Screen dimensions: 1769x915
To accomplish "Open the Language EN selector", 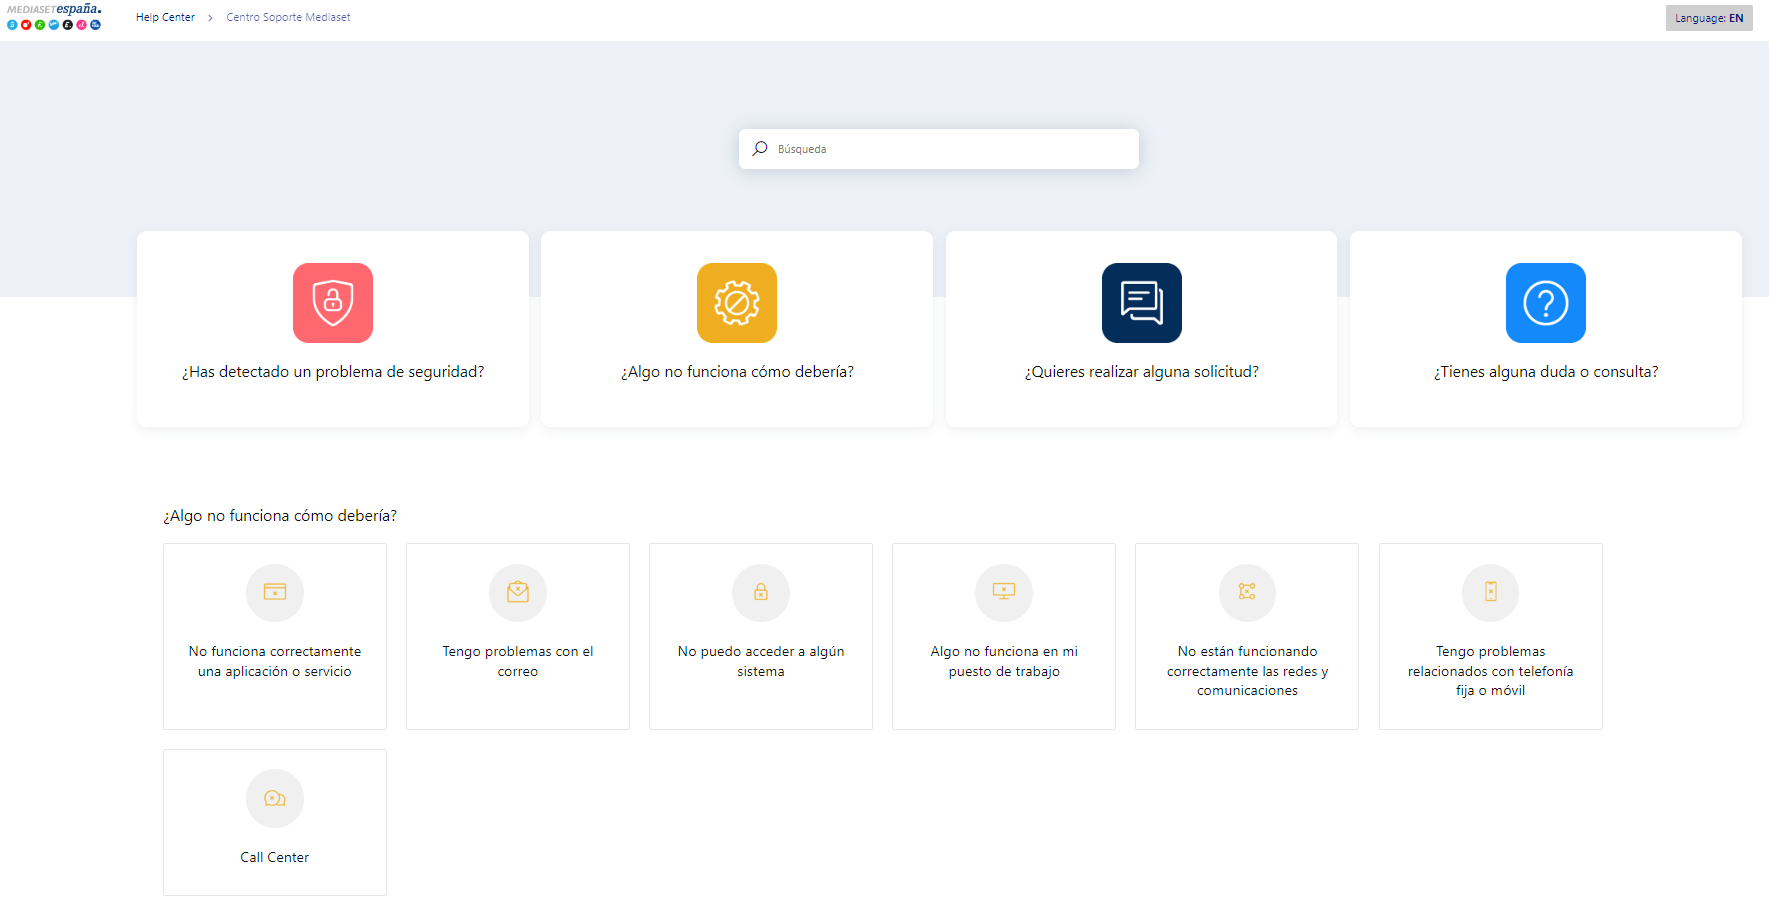I will (1708, 18).
